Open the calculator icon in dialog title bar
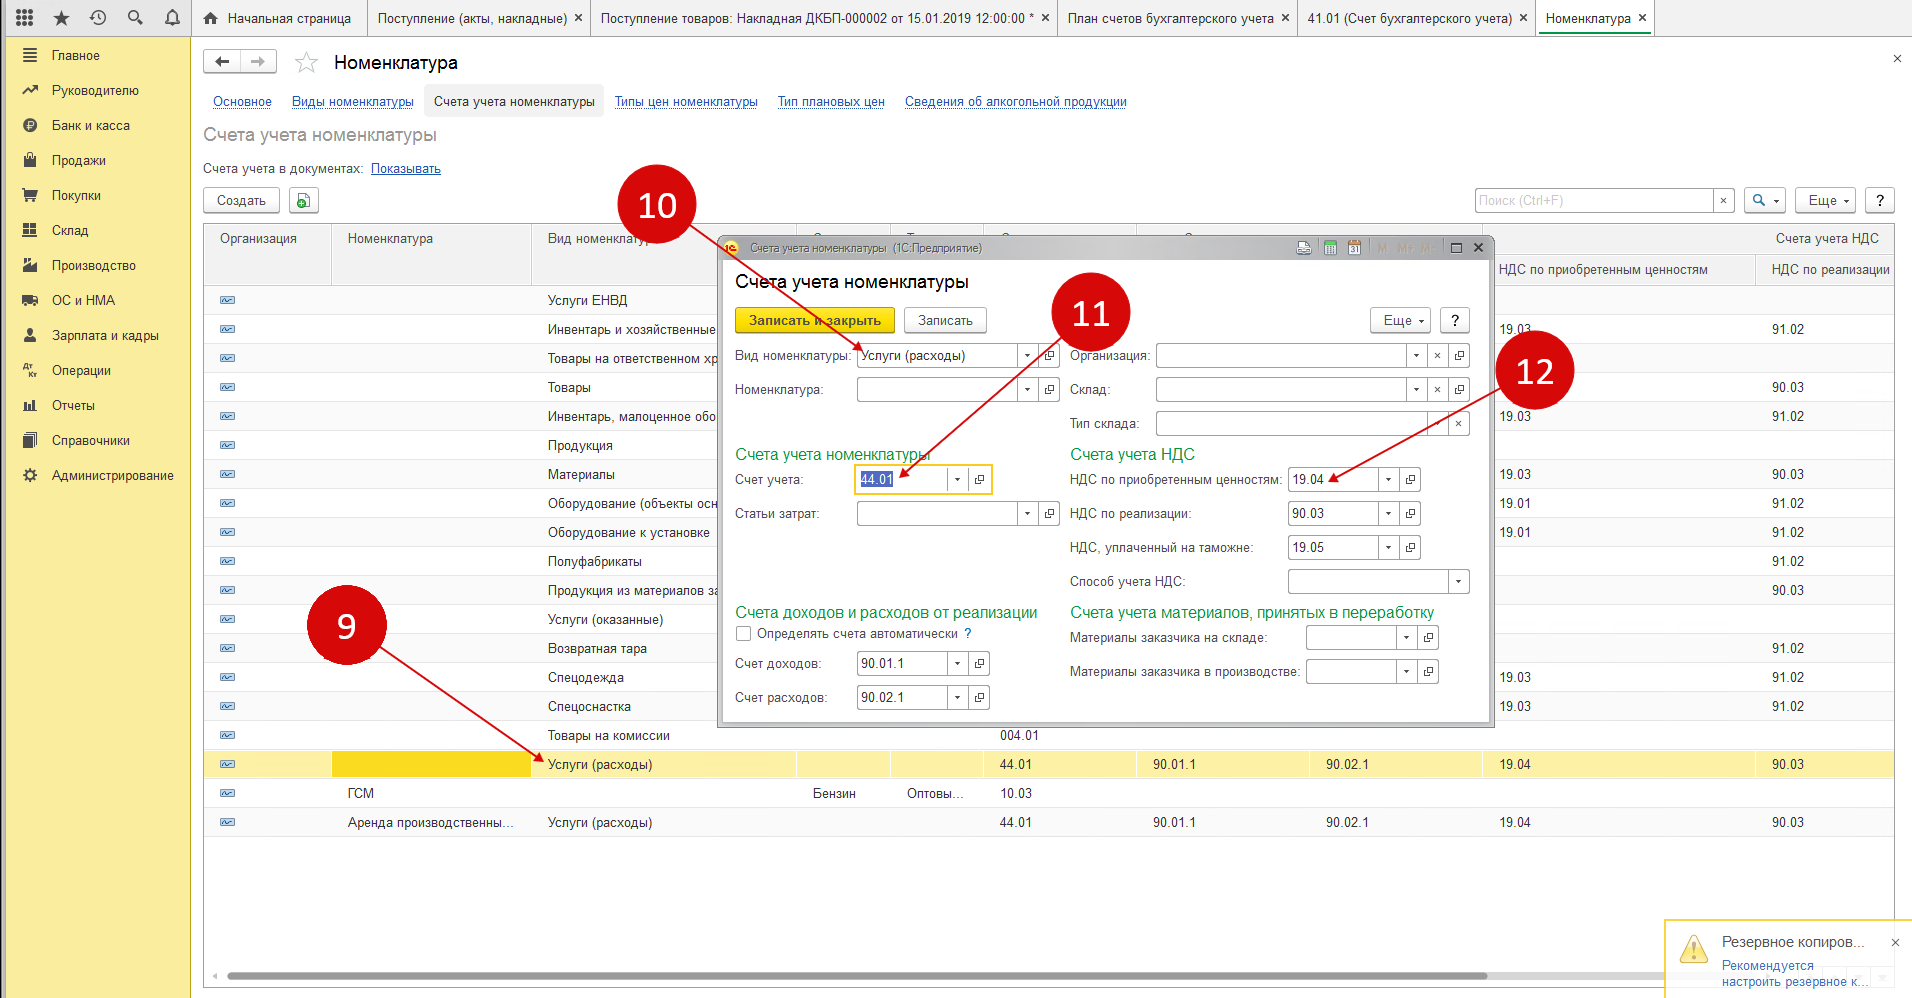The width and height of the screenshot is (1912, 998). click(1330, 248)
